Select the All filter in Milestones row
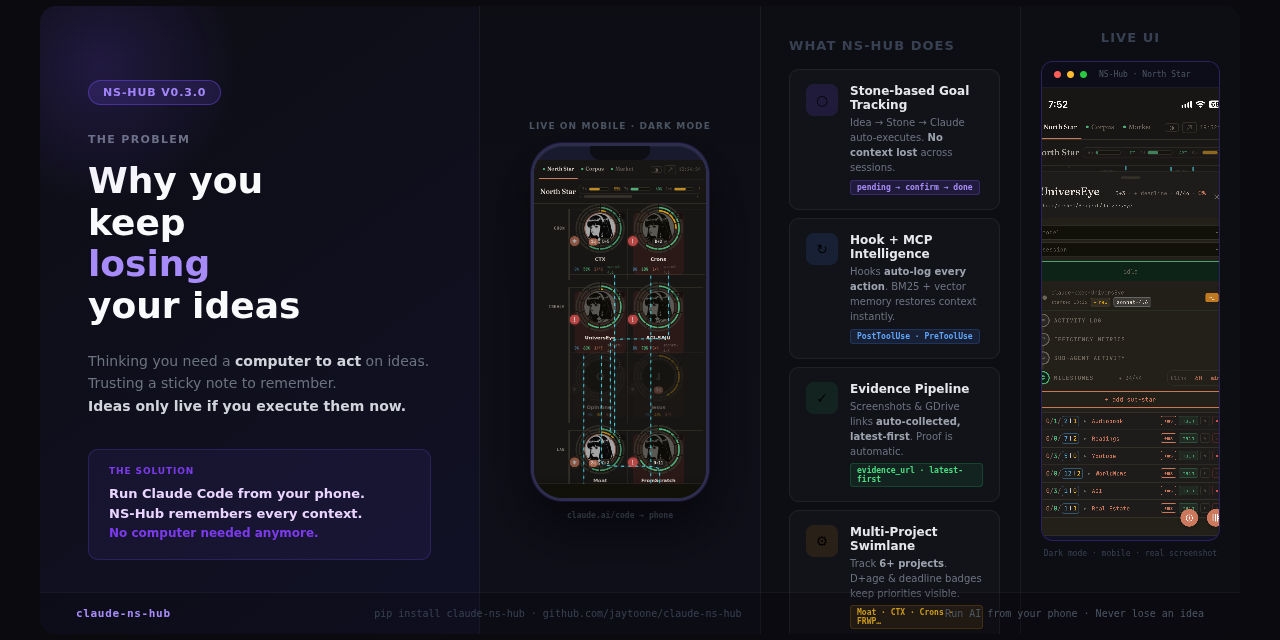This screenshot has height=640, width=1280. coord(1198,378)
